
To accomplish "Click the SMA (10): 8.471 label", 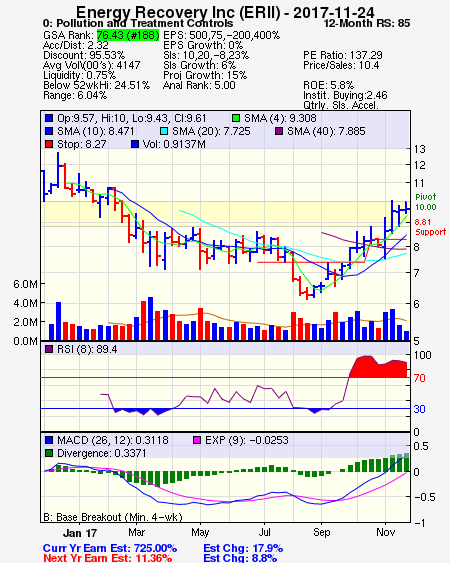I will [96, 131].
